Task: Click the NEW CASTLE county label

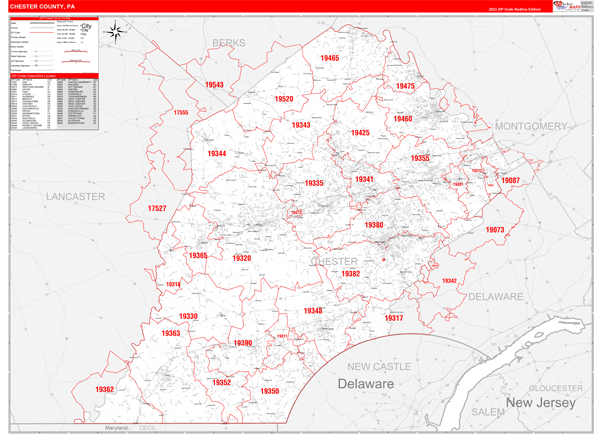Action: point(379,367)
